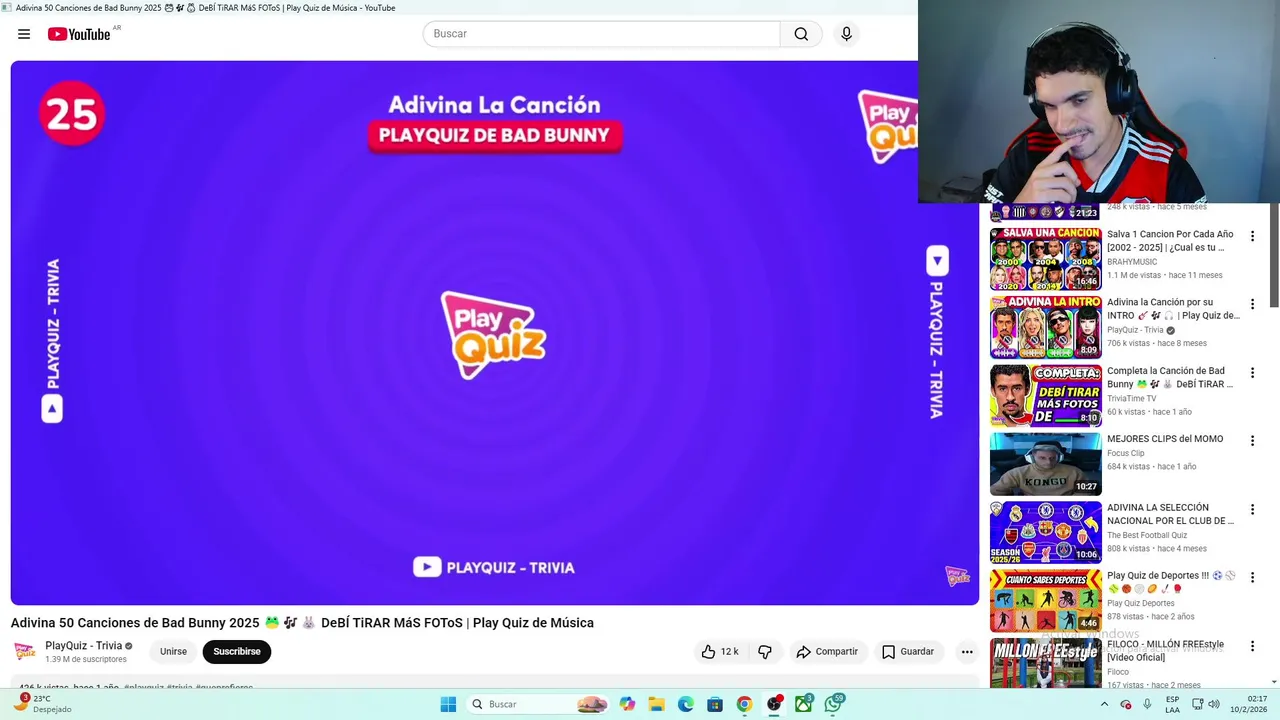Viewport: 1280px width, 720px height.
Task: Open Copilot from the taskbar
Action: (x=627, y=704)
